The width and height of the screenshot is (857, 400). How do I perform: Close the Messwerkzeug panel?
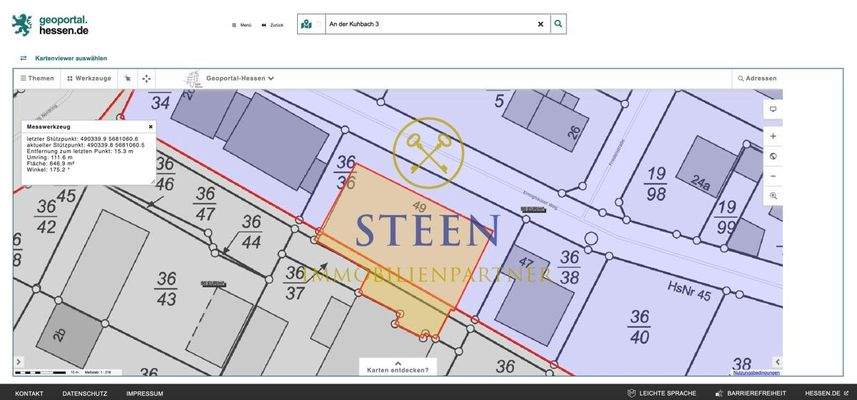[x=150, y=127]
